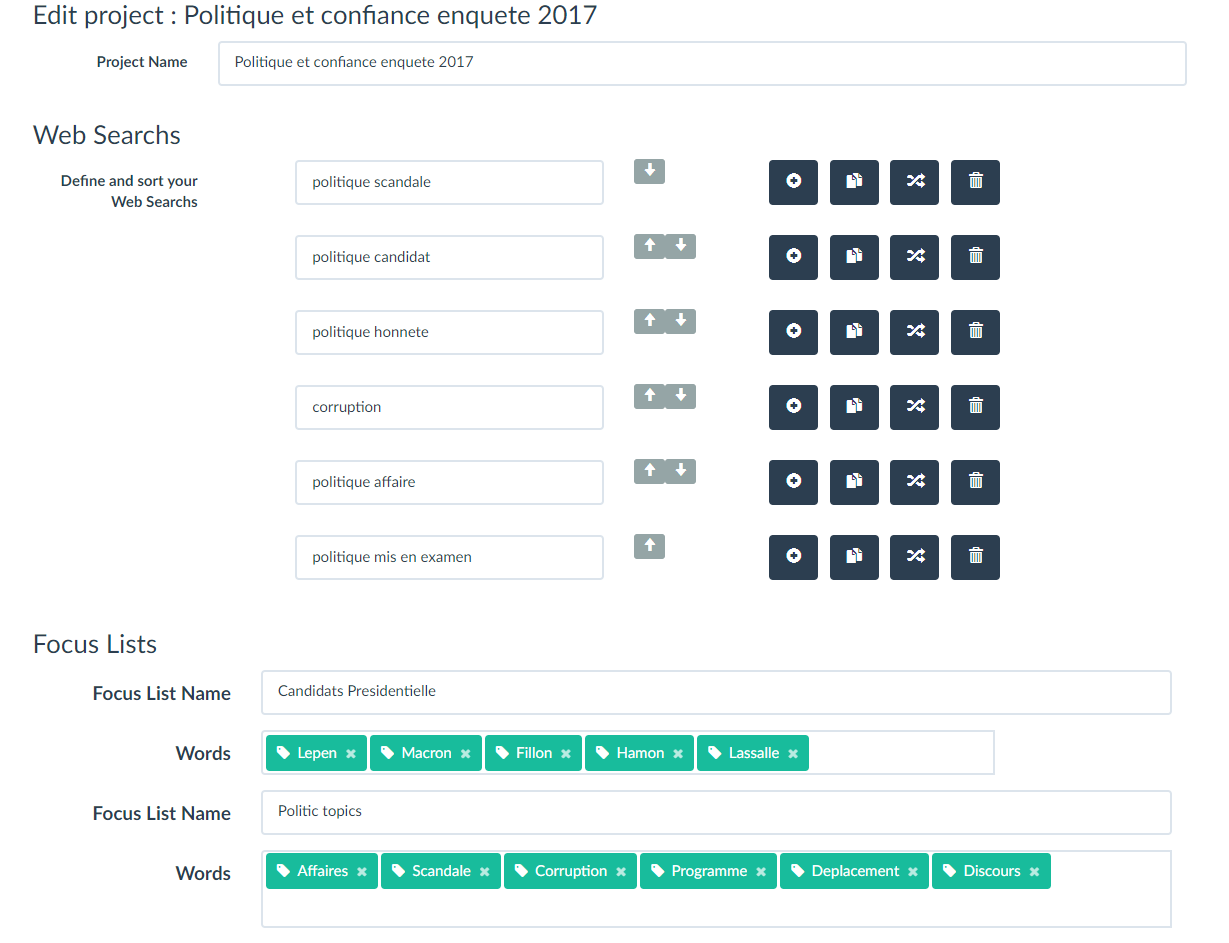Open the trash icon for "politique honnete"
The width and height of the screenshot is (1229, 943).
point(975,332)
